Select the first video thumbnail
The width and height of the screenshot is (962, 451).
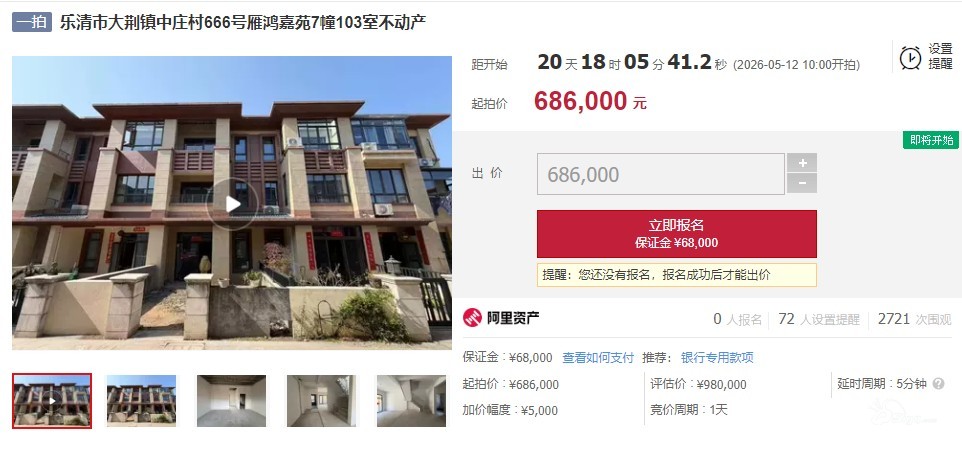coord(52,401)
